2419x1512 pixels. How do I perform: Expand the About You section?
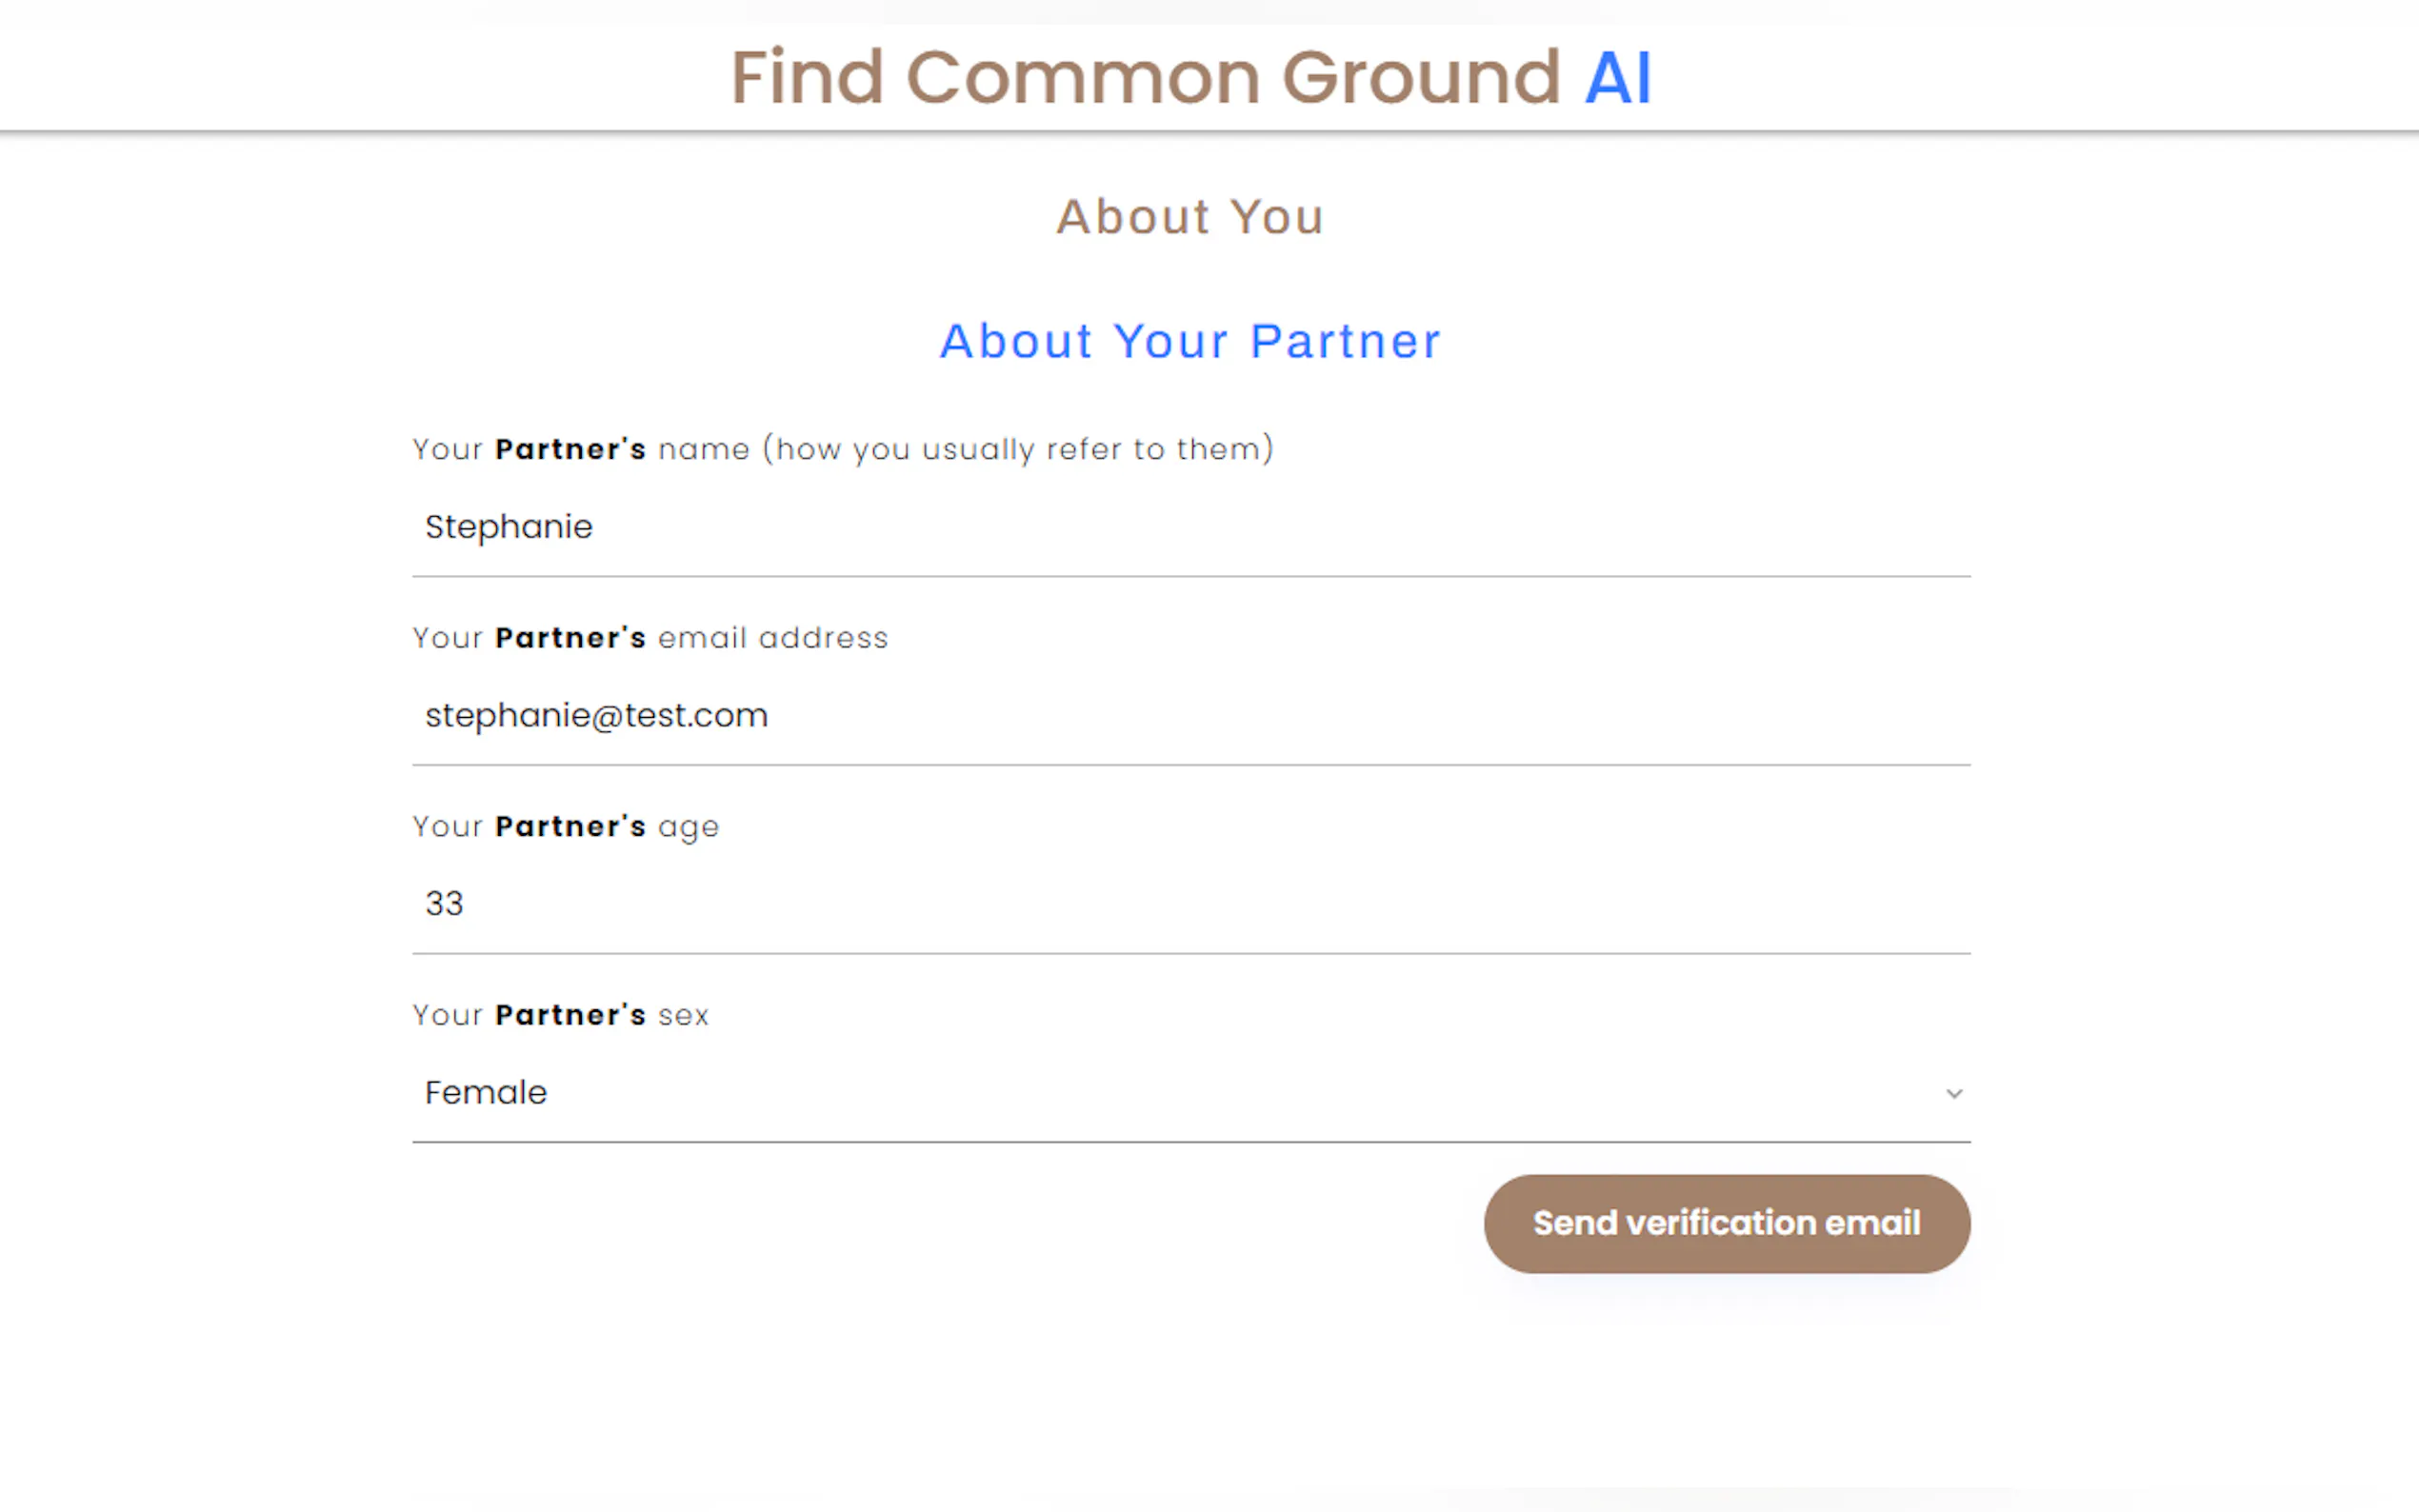coord(1190,217)
